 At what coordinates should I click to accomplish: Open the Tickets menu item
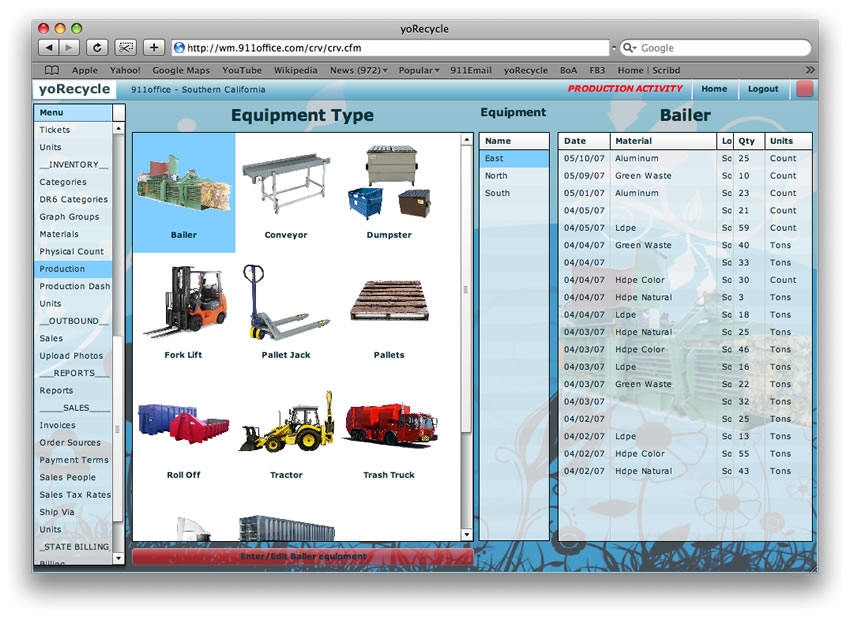(x=55, y=130)
